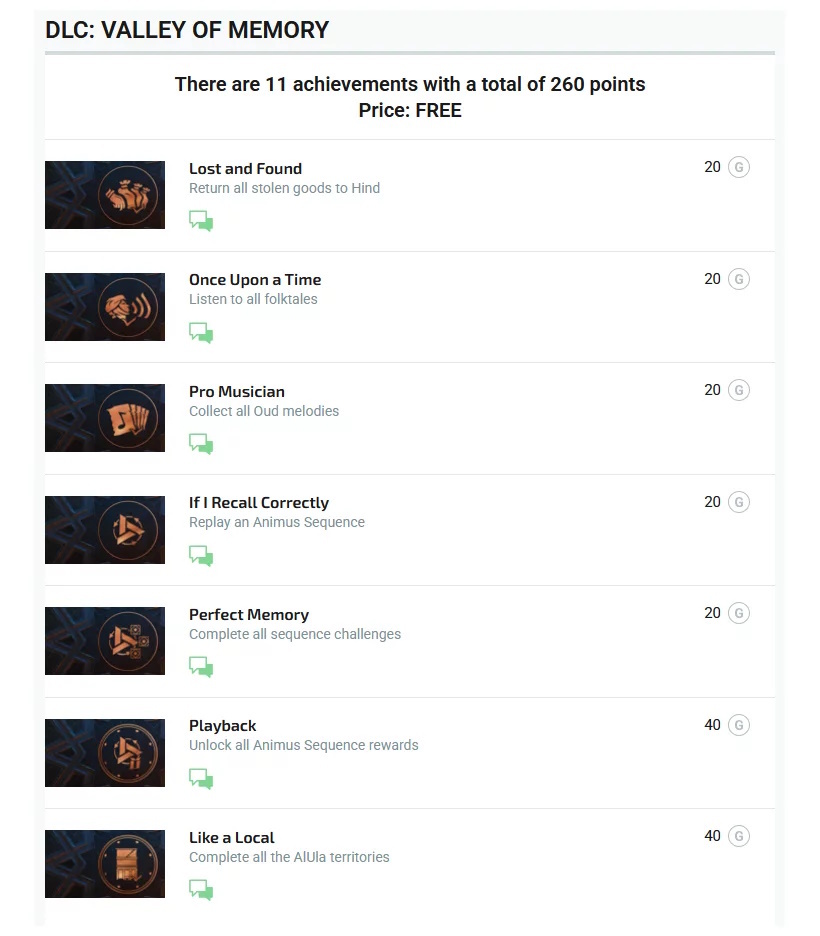Click the 40 point value beside Playback
The image size is (820, 936).
tap(712, 724)
